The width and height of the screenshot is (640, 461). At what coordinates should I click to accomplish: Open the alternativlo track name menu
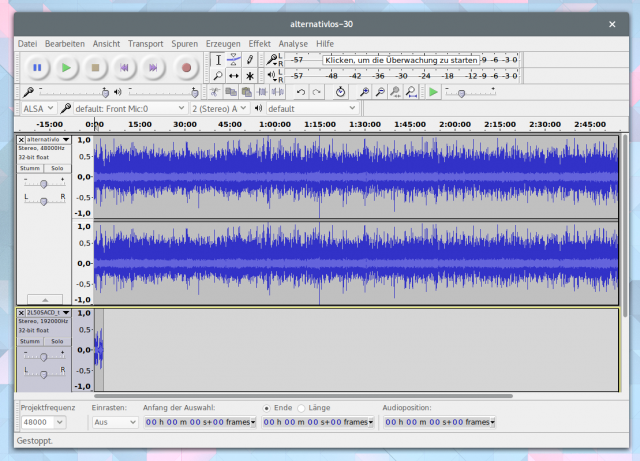point(48,140)
